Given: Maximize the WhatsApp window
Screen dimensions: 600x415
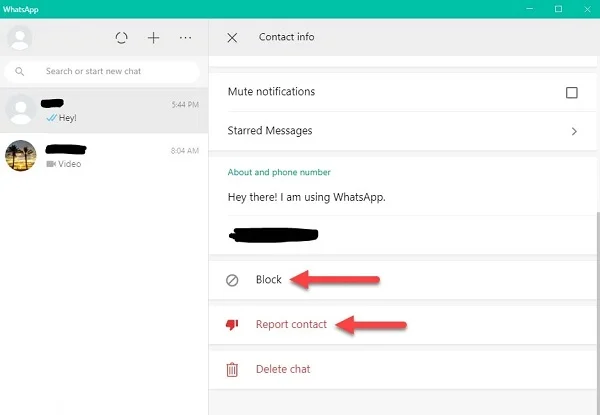Looking at the screenshot, I should 559,9.
